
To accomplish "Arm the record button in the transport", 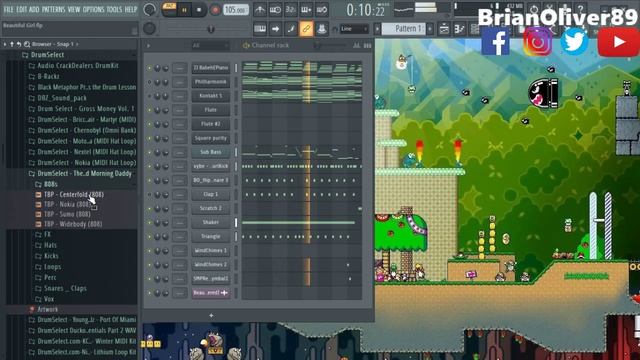I will (215, 10).
